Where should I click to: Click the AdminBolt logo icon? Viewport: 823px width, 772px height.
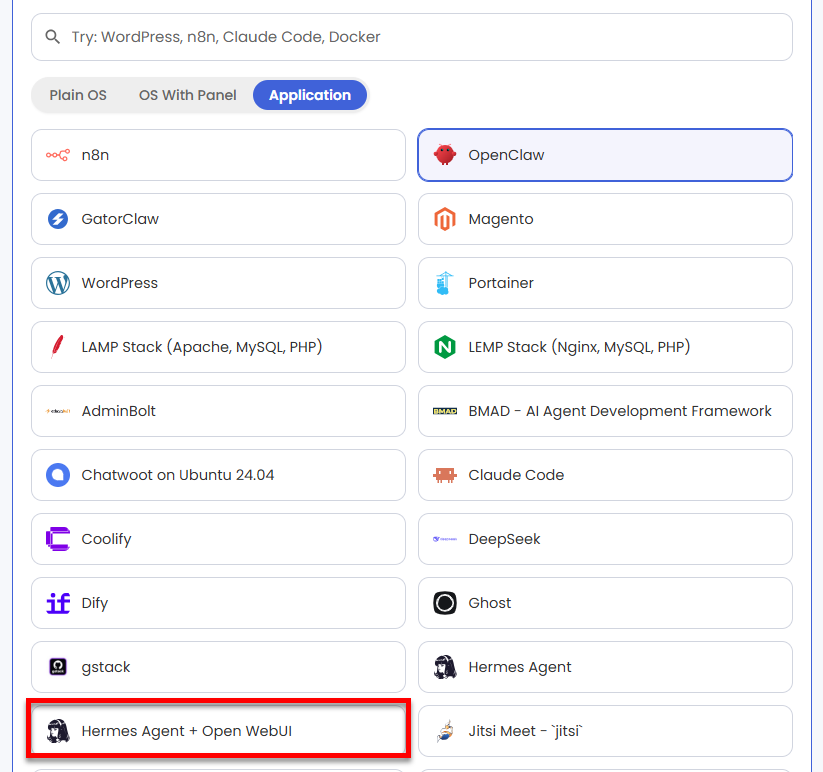[58, 411]
